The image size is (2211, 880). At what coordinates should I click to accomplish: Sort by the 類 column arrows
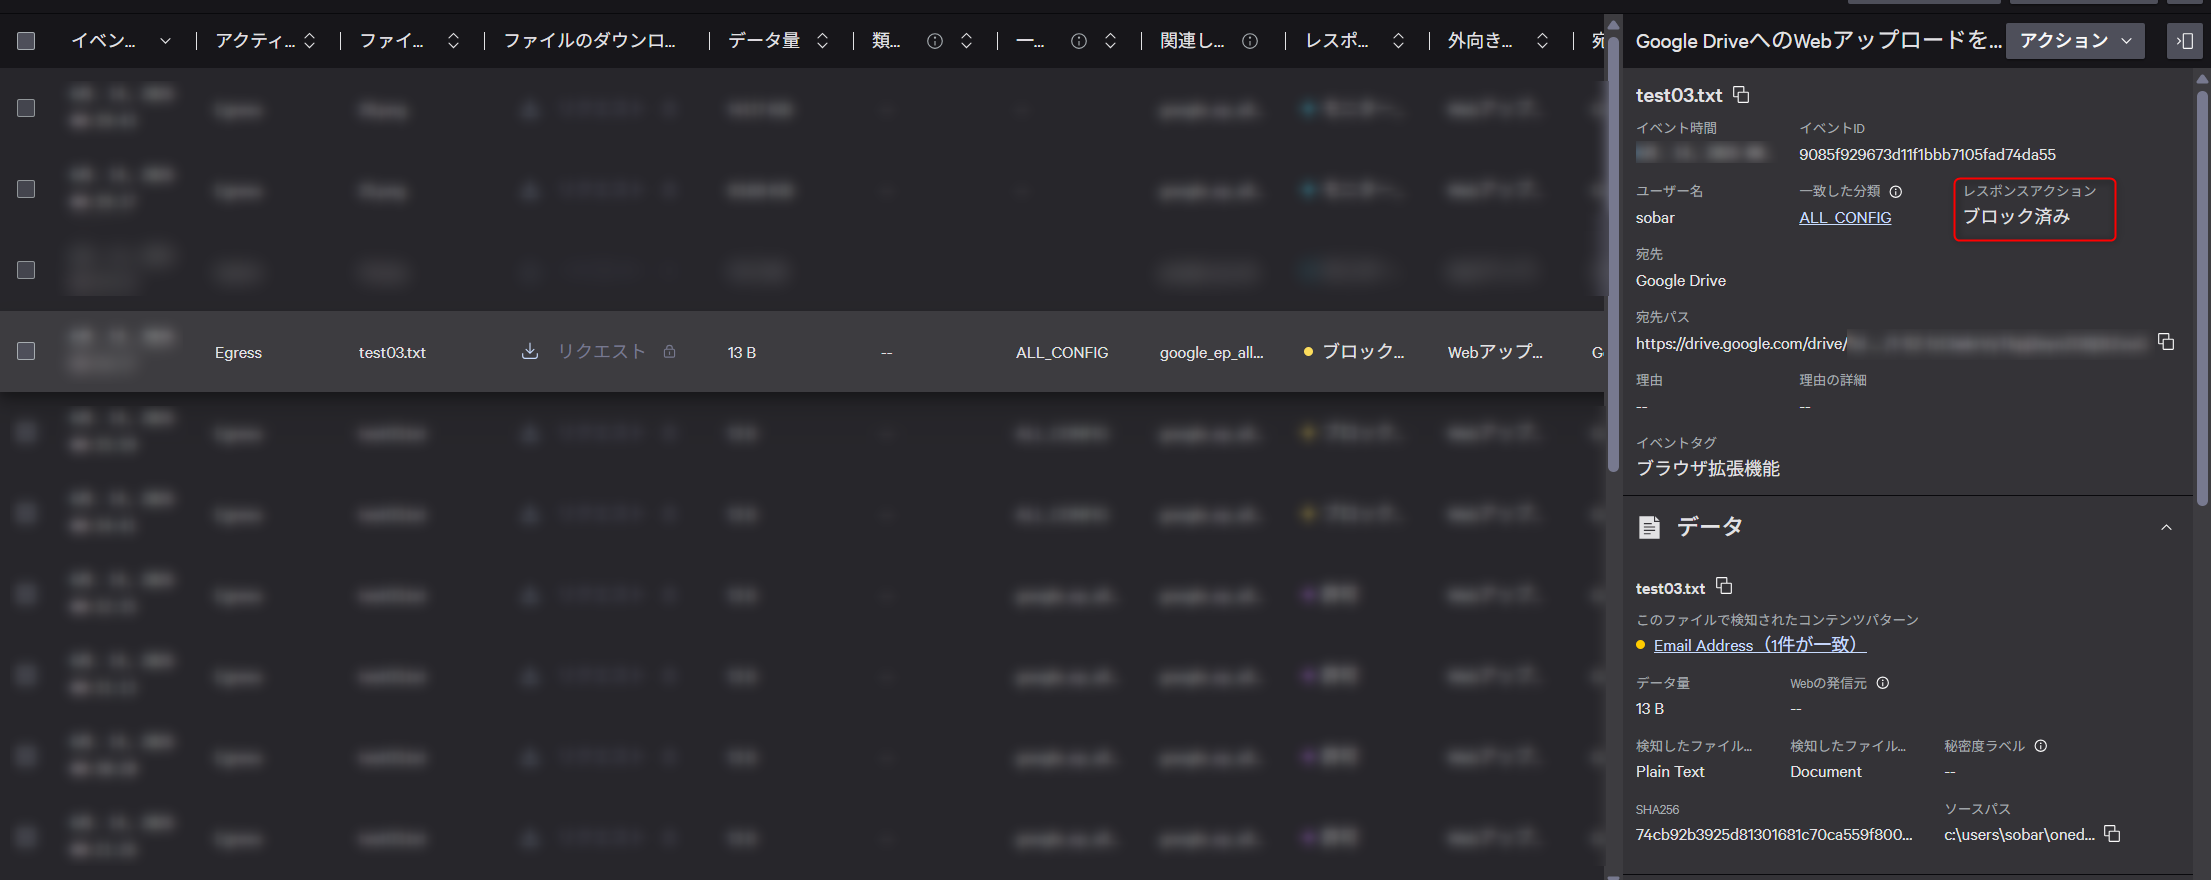click(x=967, y=41)
